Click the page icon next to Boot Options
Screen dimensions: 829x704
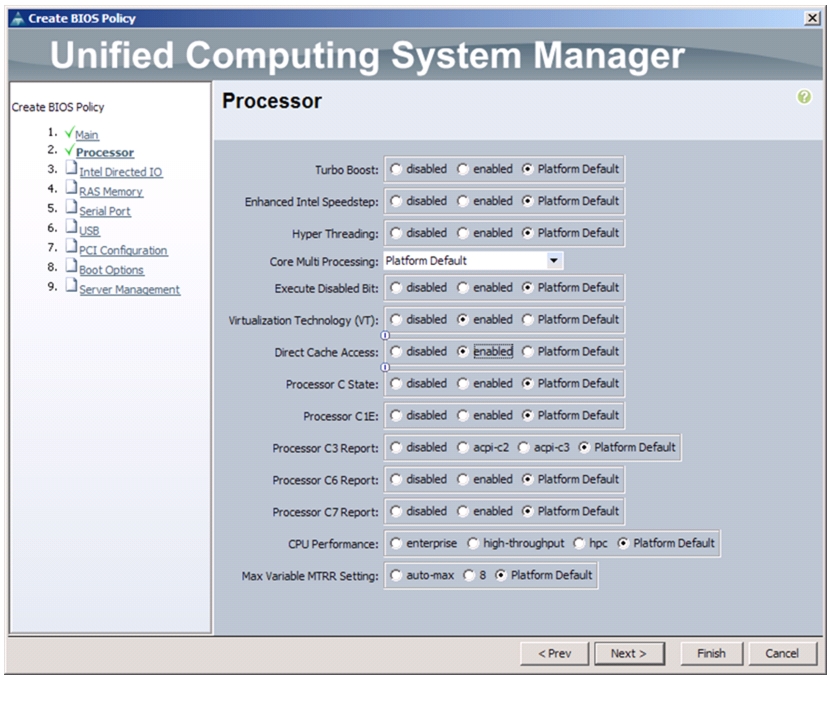click(x=71, y=265)
